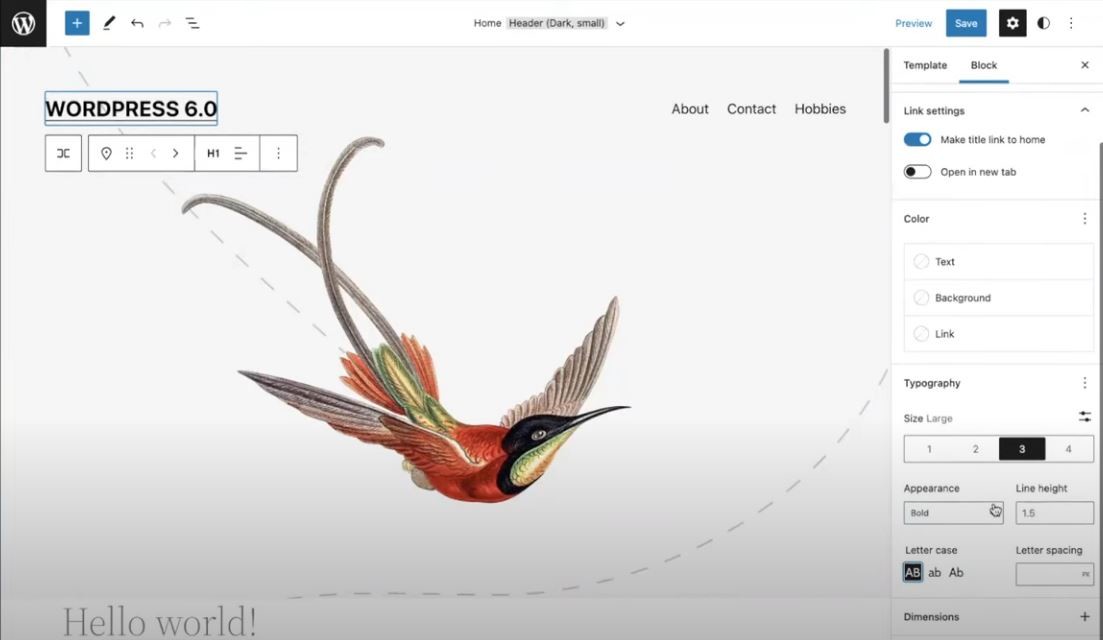This screenshot has width=1103, height=640.
Task: Open the Appearance Bold dropdown
Action: 953,513
